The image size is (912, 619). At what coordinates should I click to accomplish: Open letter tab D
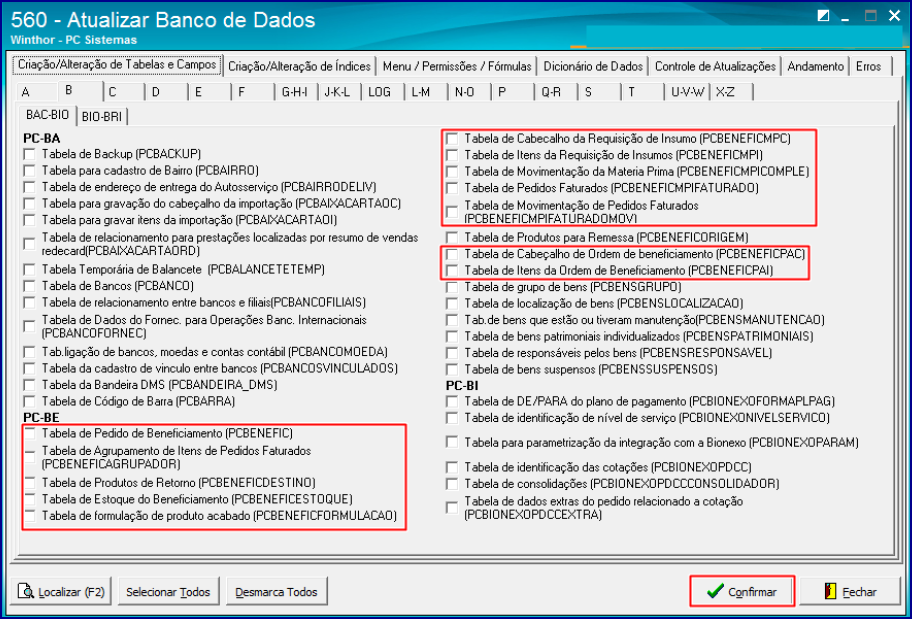168,92
